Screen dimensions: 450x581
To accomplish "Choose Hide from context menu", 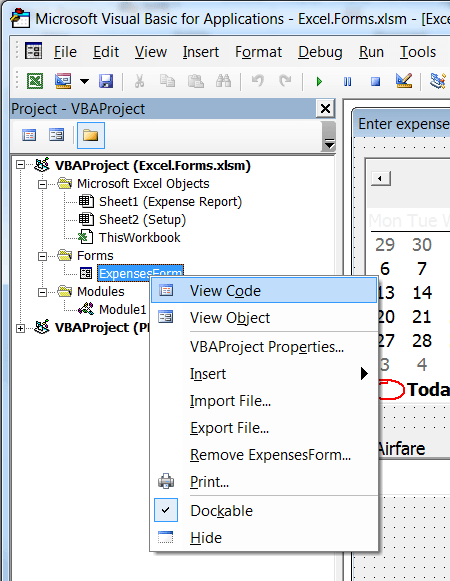I will 264,538.
